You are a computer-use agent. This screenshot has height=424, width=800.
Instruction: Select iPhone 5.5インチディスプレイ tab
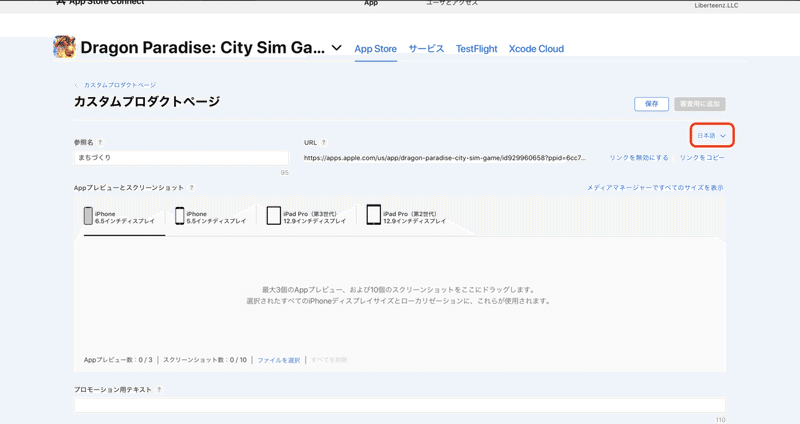[x=211, y=216]
